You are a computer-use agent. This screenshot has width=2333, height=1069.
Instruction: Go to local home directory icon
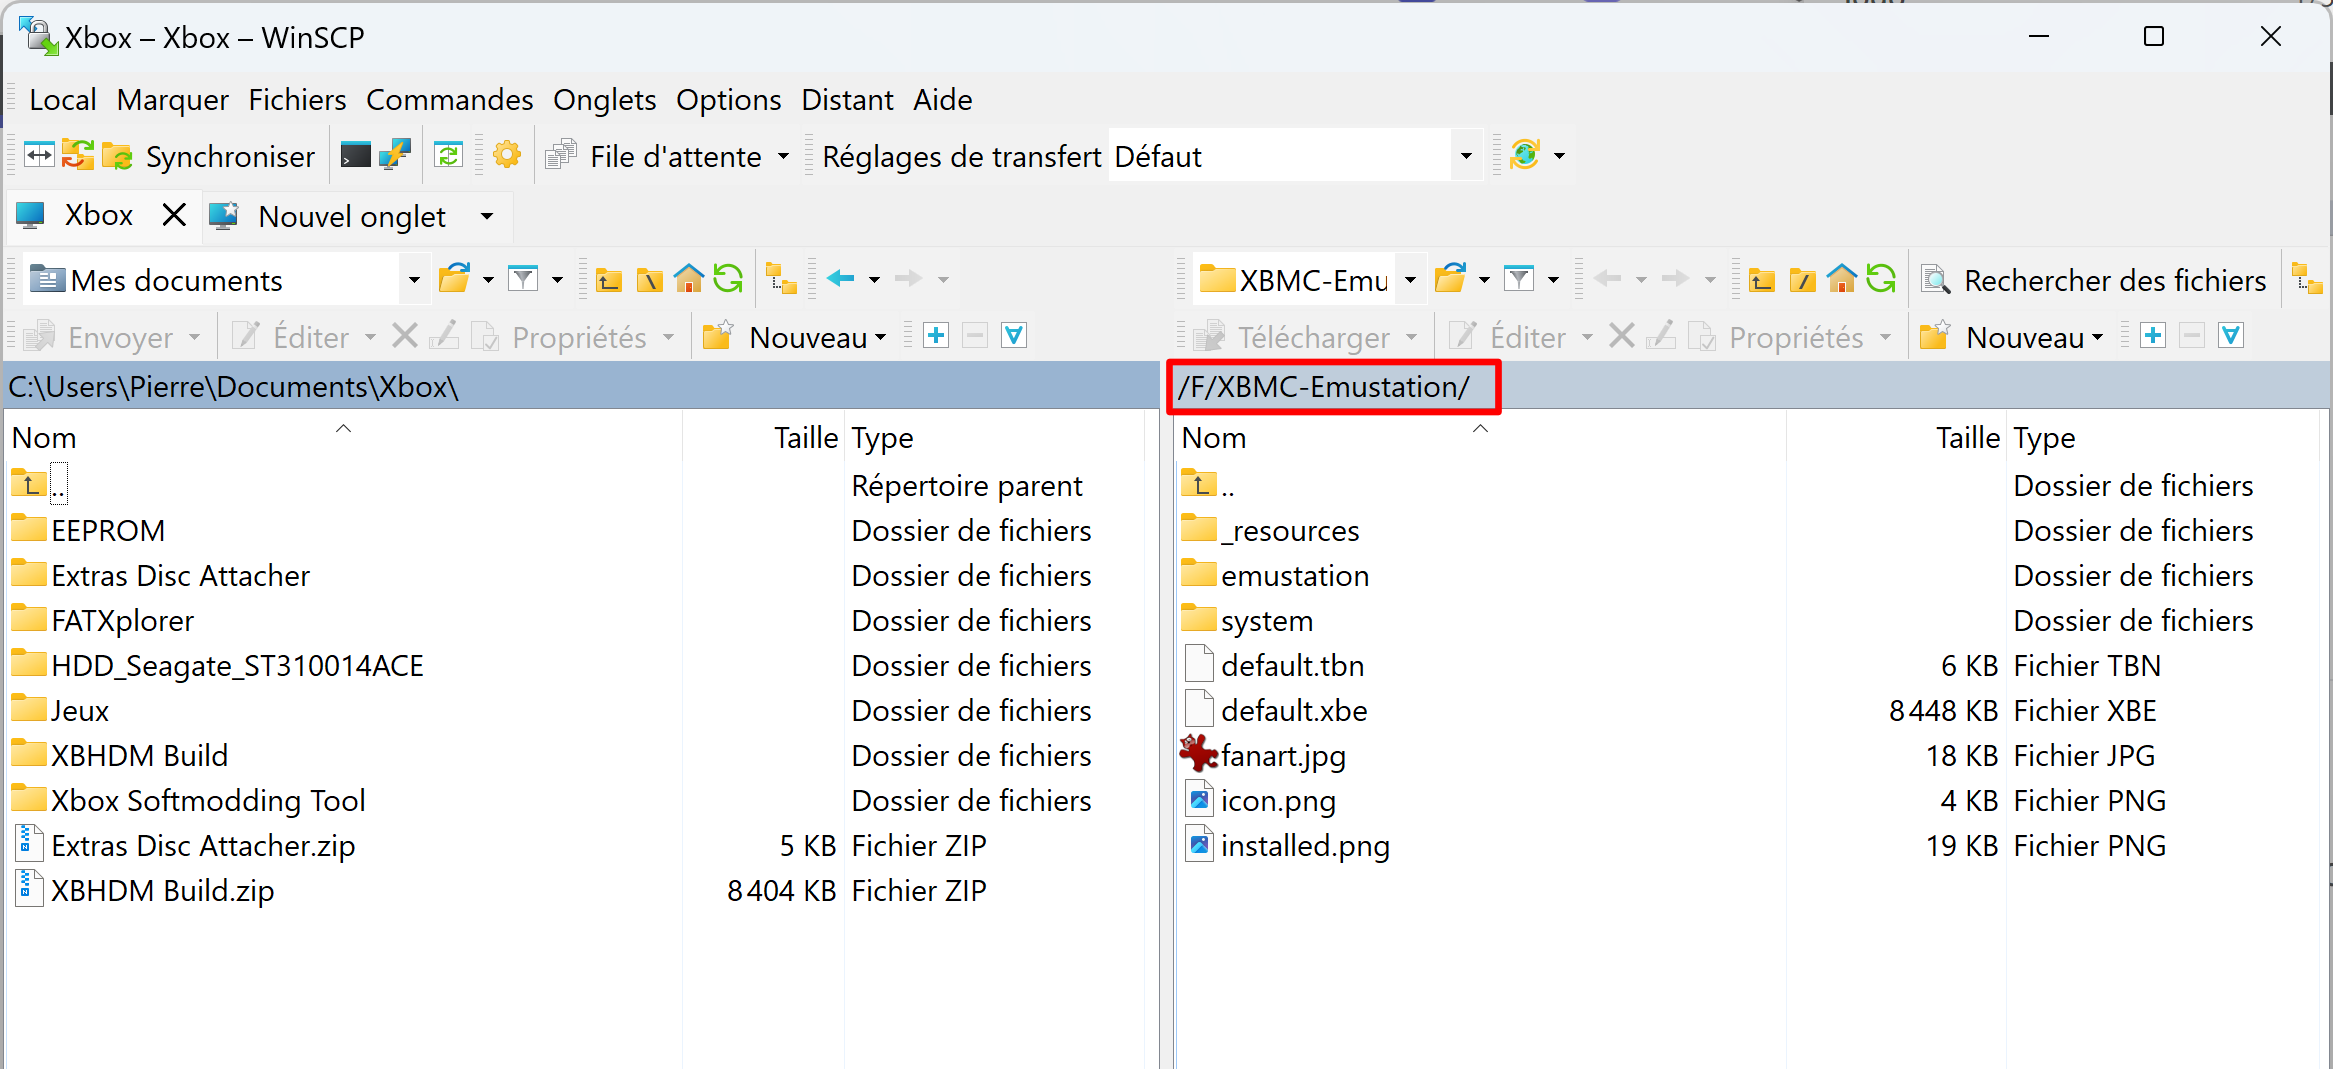[689, 279]
